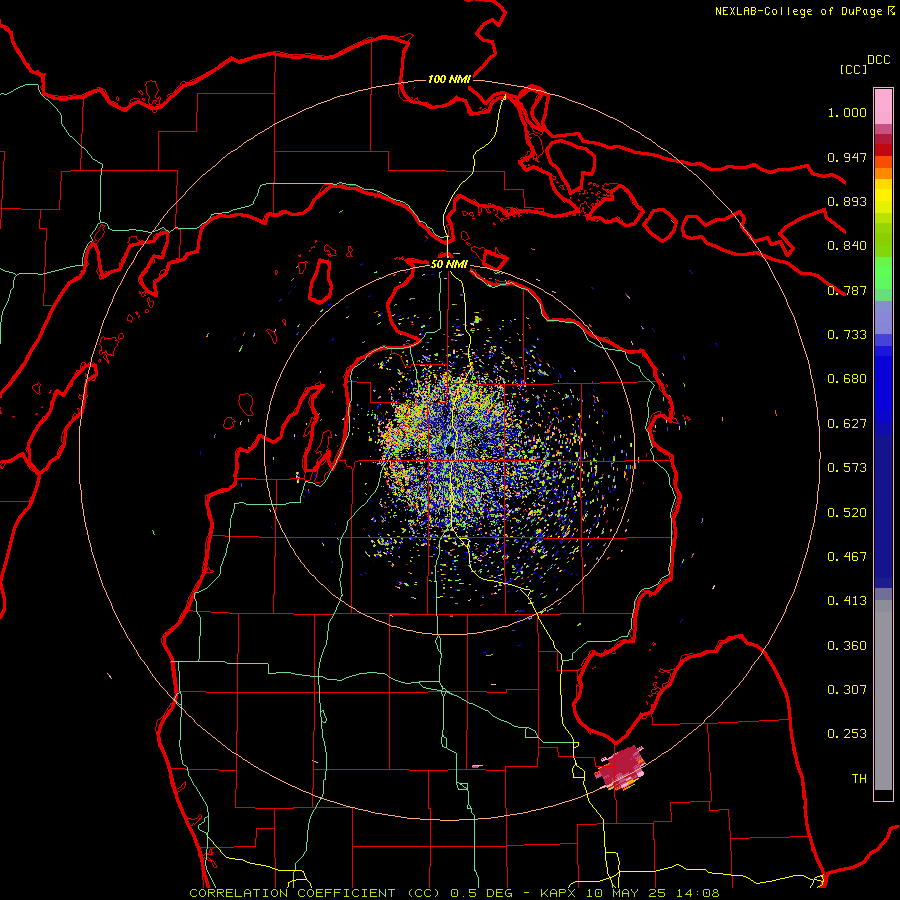
Task: Click the 0.947 scale value
Action: pyautogui.click(x=847, y=157)
